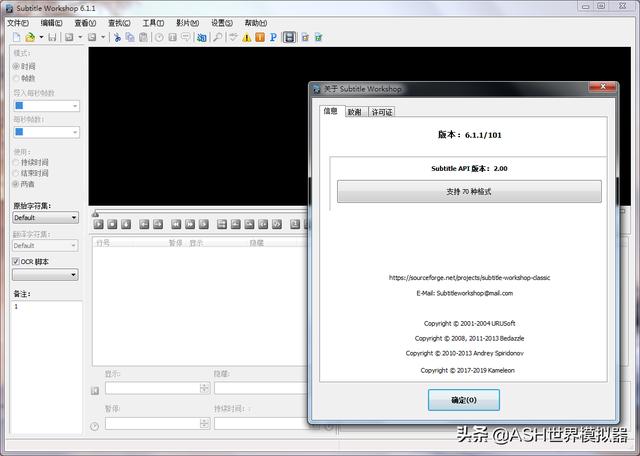Close the 关于 Subtitle Workshop dialog

pos(602,87)
